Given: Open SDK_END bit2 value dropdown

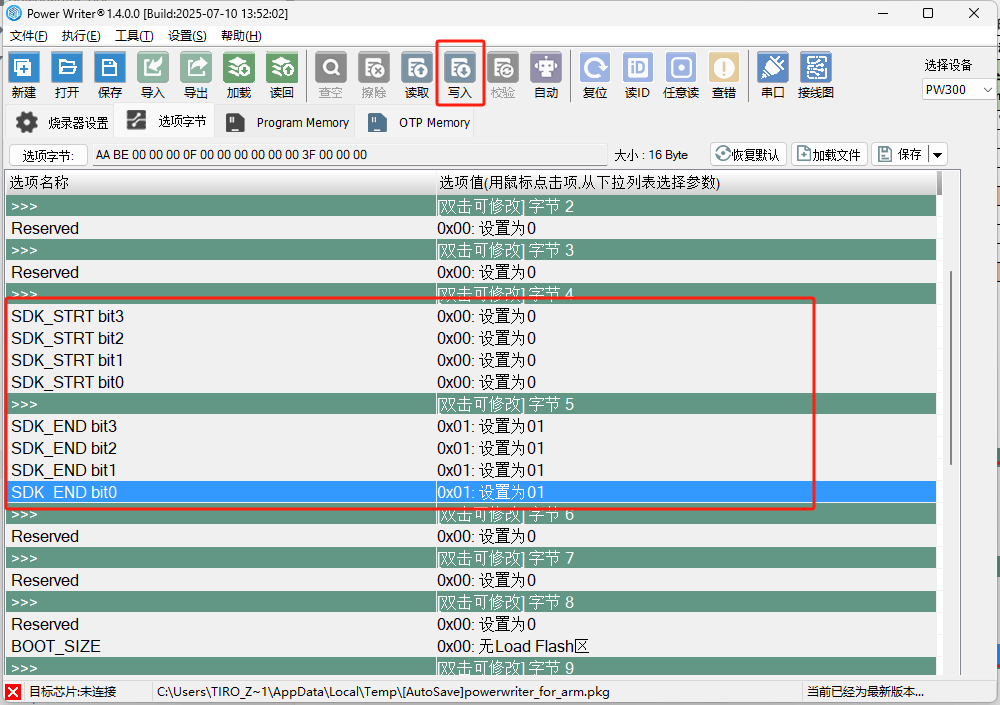Looking at the screenshot, I should tap(686, 449).
